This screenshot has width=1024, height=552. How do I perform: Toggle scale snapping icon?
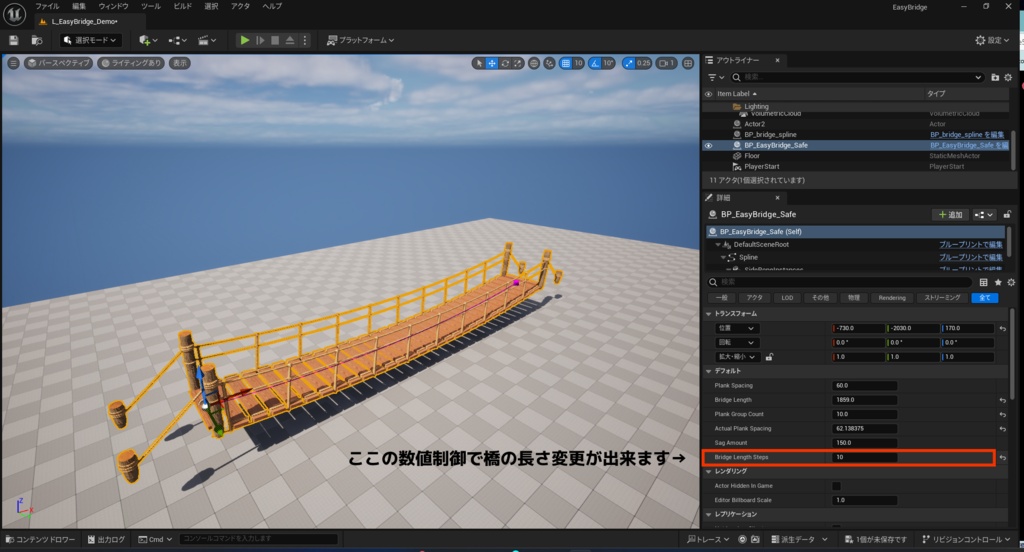click(x=628, y=63)
